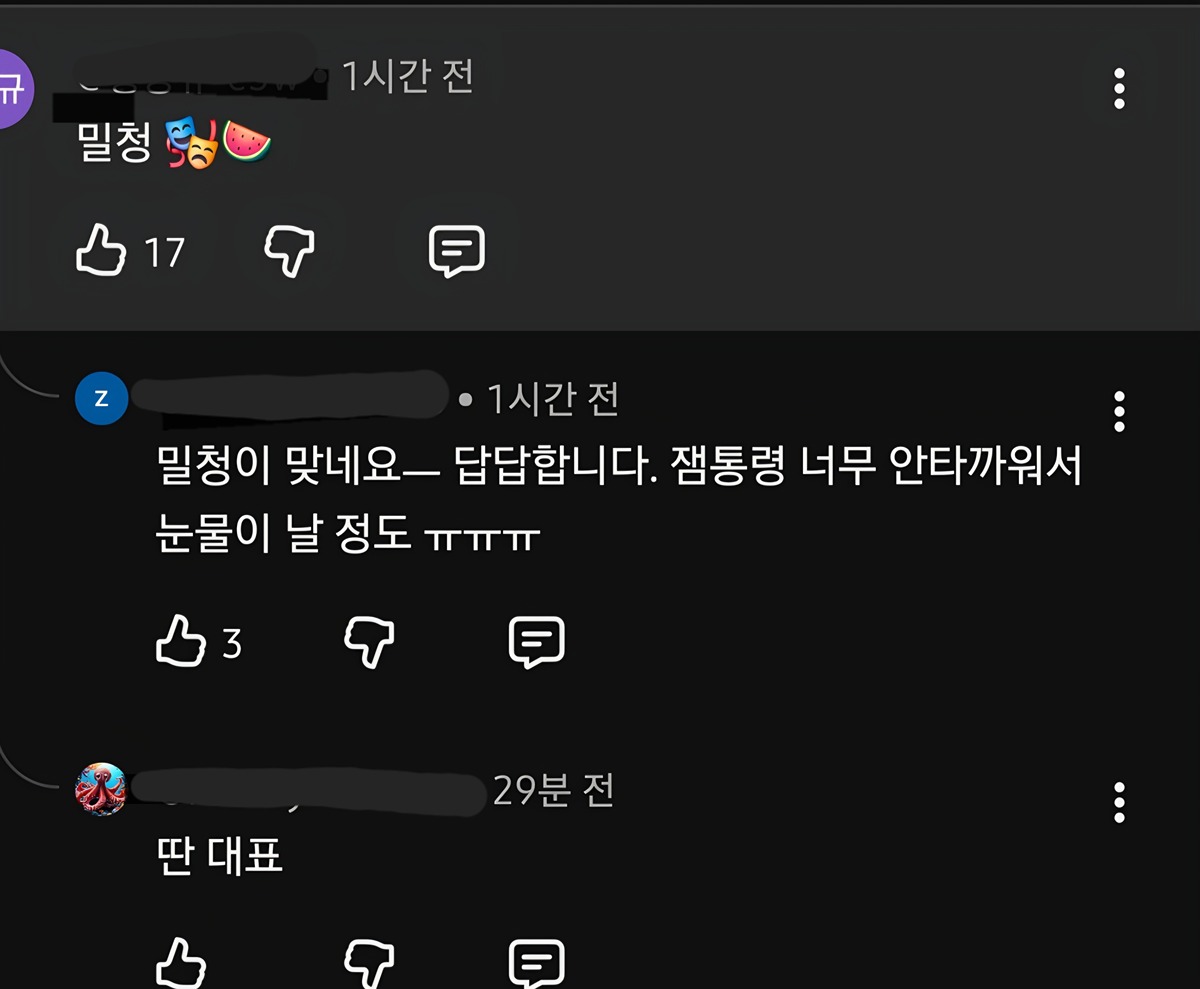Reply to the 밀청이 맞네요 comment

pyautogui.click(x=537, y=642)
